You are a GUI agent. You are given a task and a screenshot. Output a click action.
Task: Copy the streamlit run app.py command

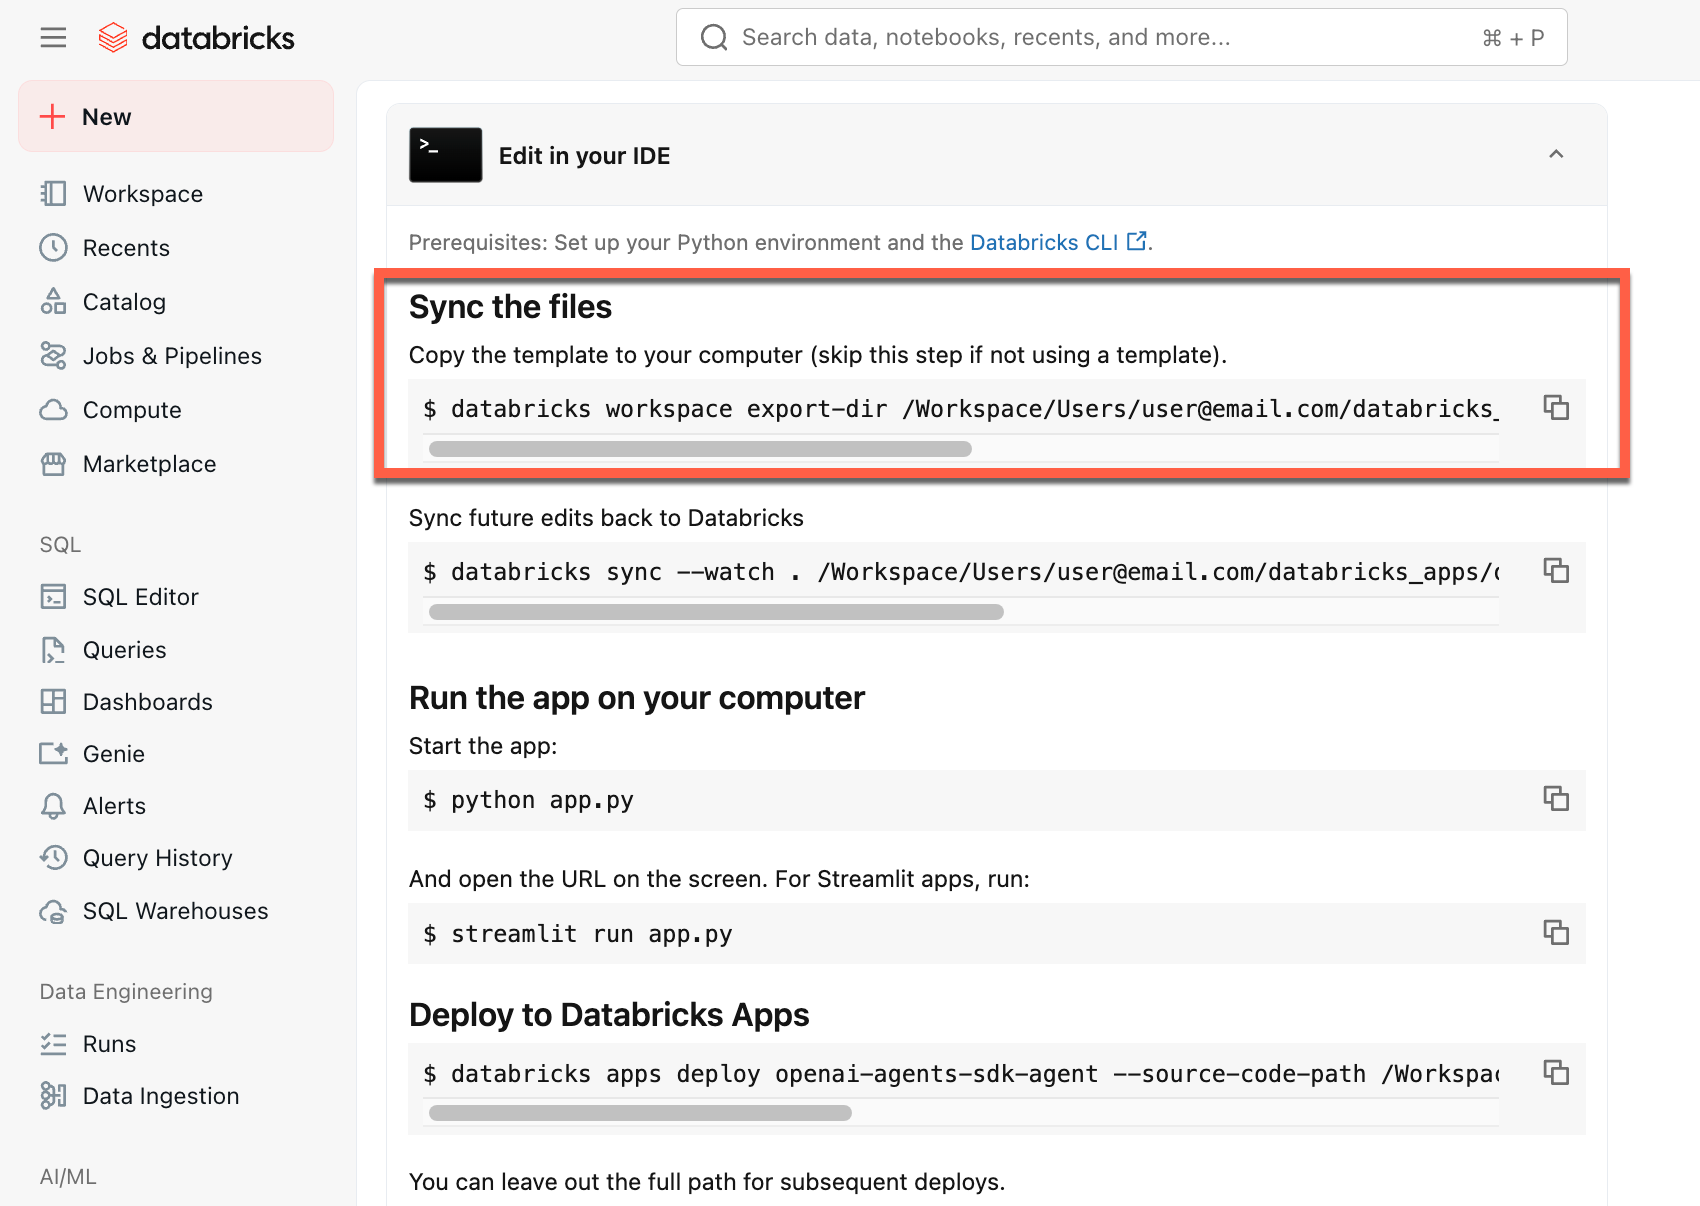tap(1556, 933)
